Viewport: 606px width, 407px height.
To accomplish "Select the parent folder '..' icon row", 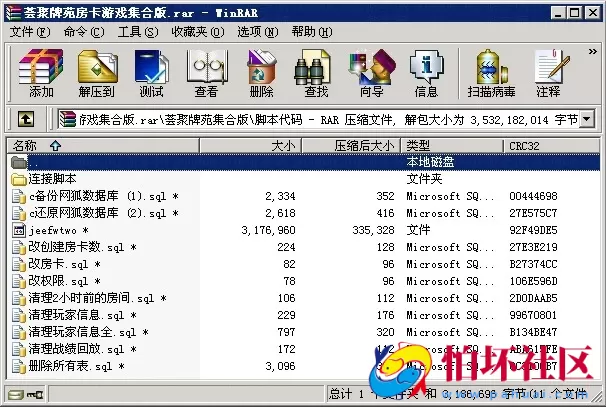I will click(x=19, y=162).
